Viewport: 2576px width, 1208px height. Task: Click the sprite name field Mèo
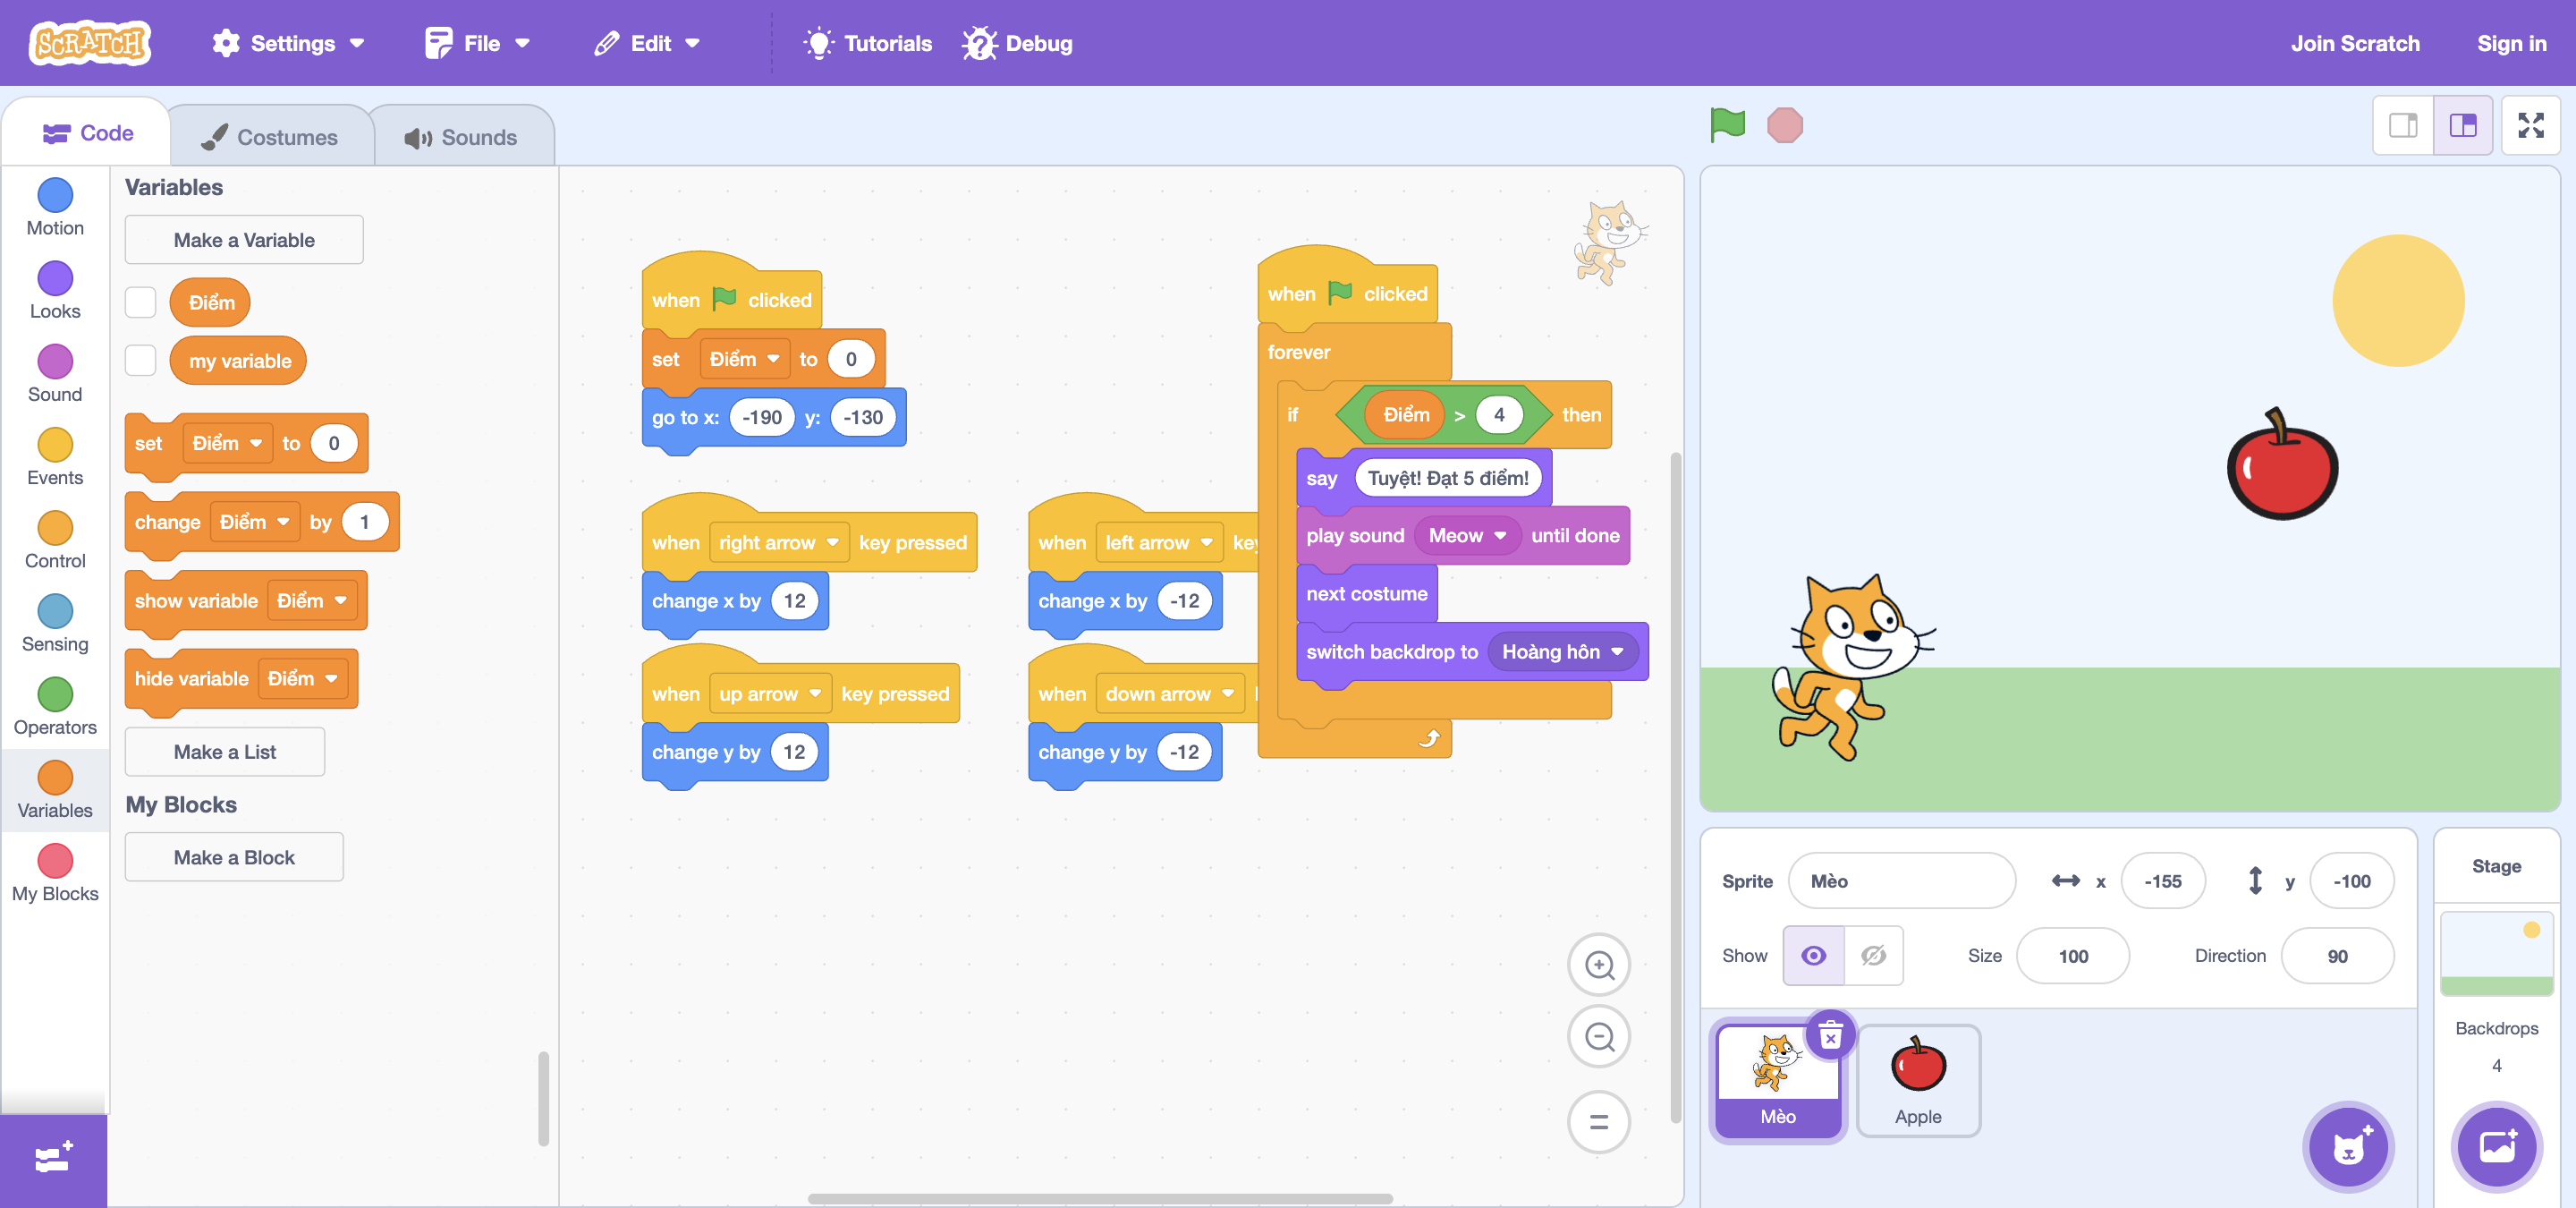coord(1901,881)
